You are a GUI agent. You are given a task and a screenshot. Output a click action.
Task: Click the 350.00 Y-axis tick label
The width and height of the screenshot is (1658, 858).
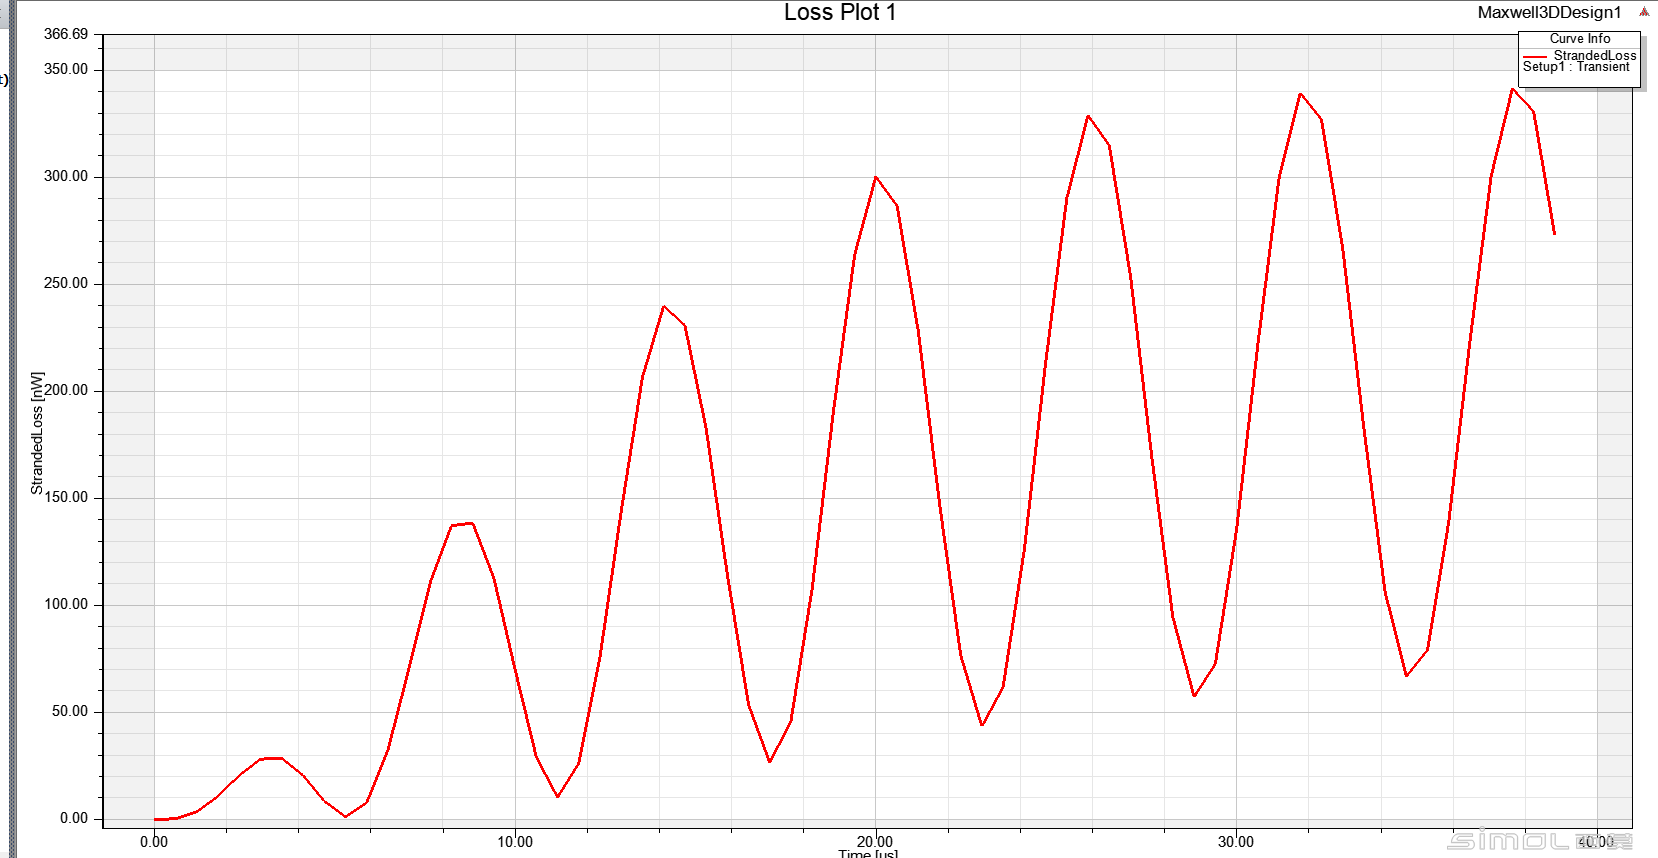pos(66,69)
